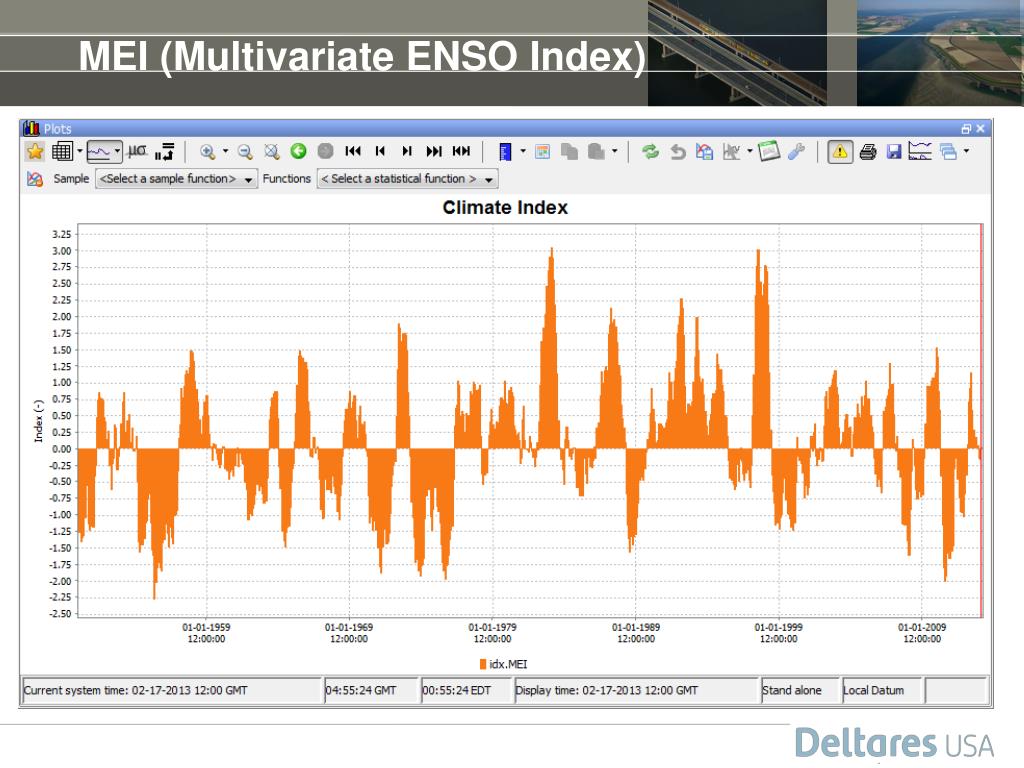Step forward one time step
Image resolution: width=1024 pixels, height=768 pixels.
pos(407,152)
